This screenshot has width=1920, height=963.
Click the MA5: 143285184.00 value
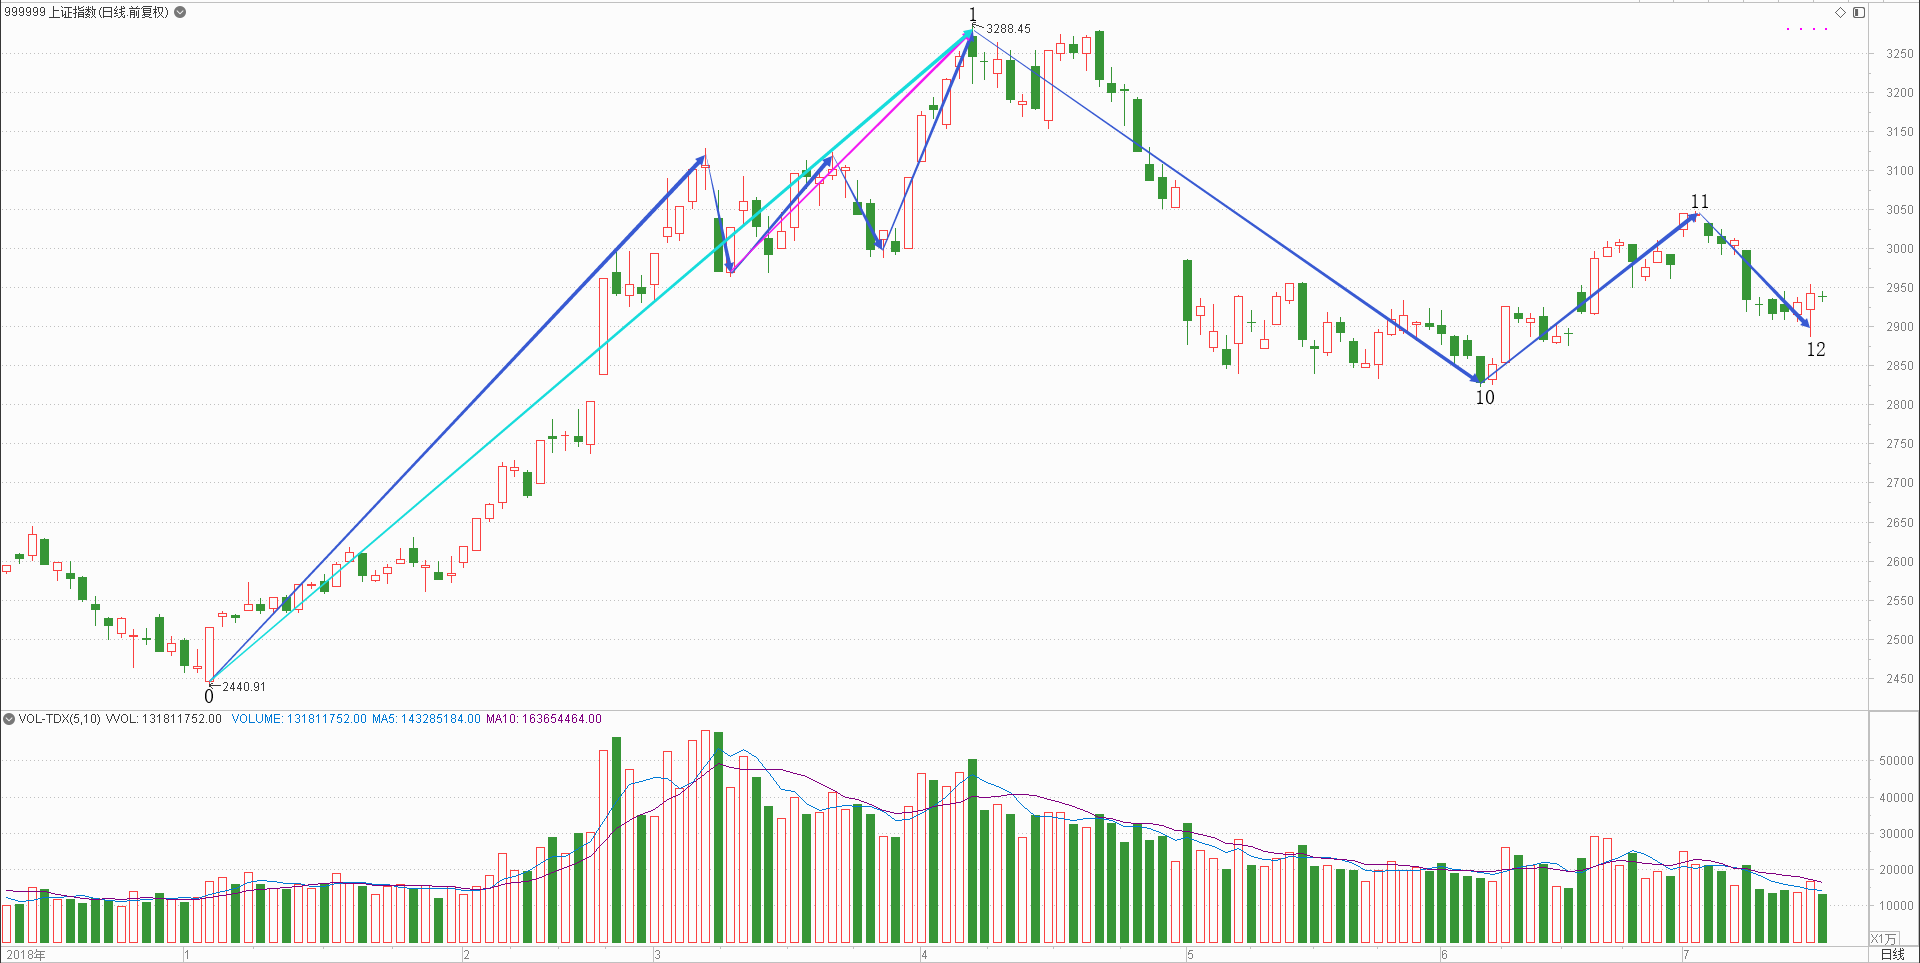(x=426, y=718)
